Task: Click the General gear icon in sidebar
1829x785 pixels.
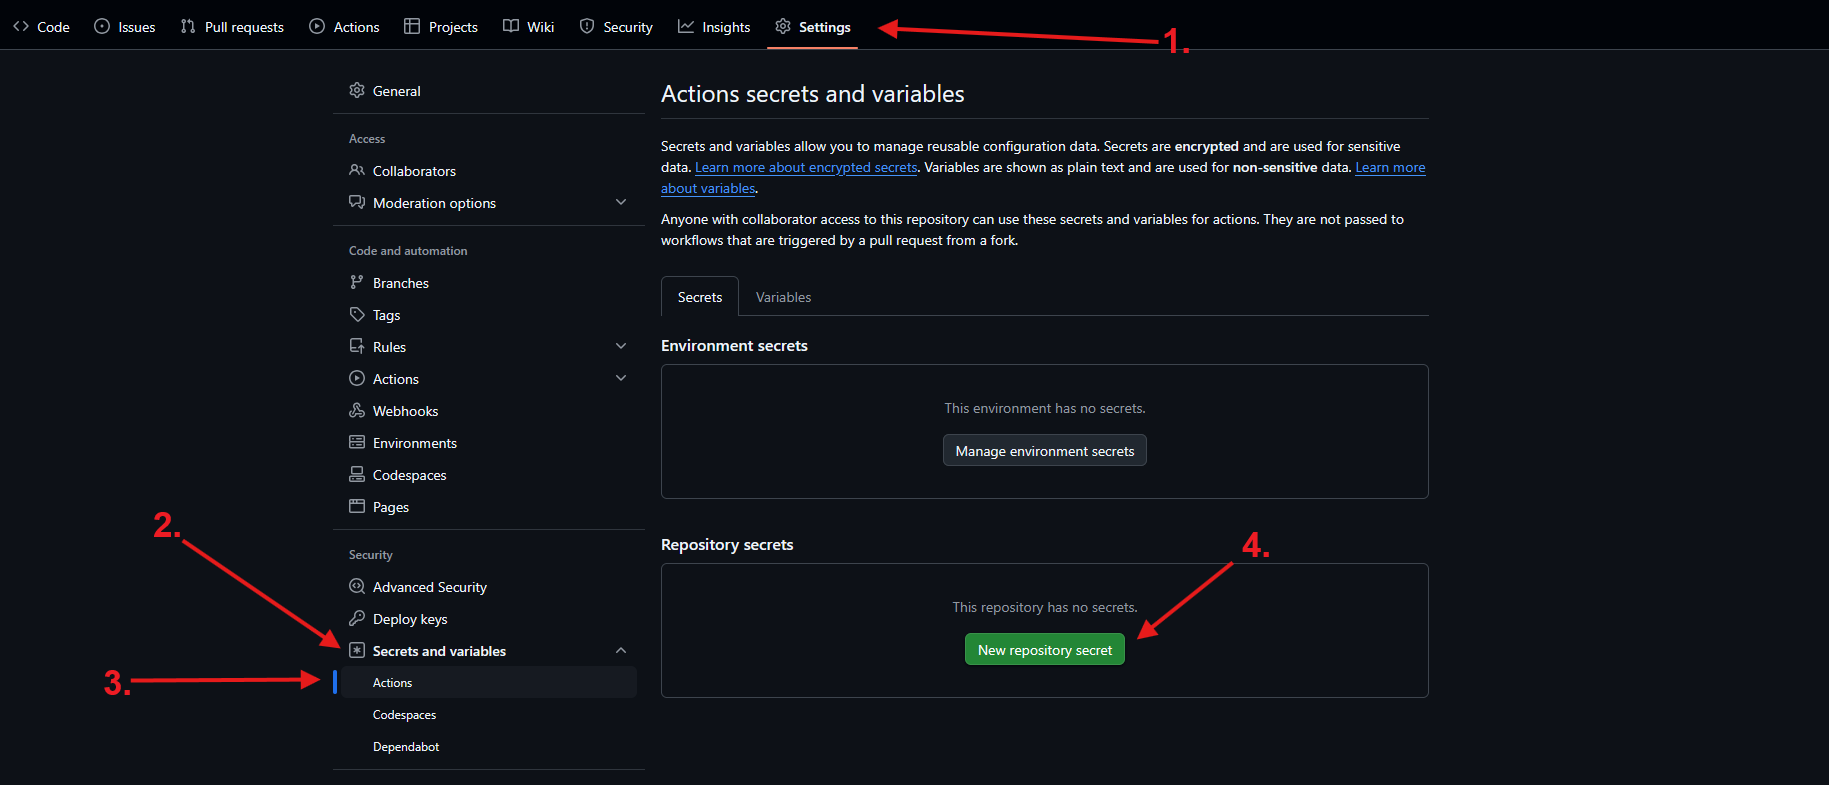Action: (357, 90)
